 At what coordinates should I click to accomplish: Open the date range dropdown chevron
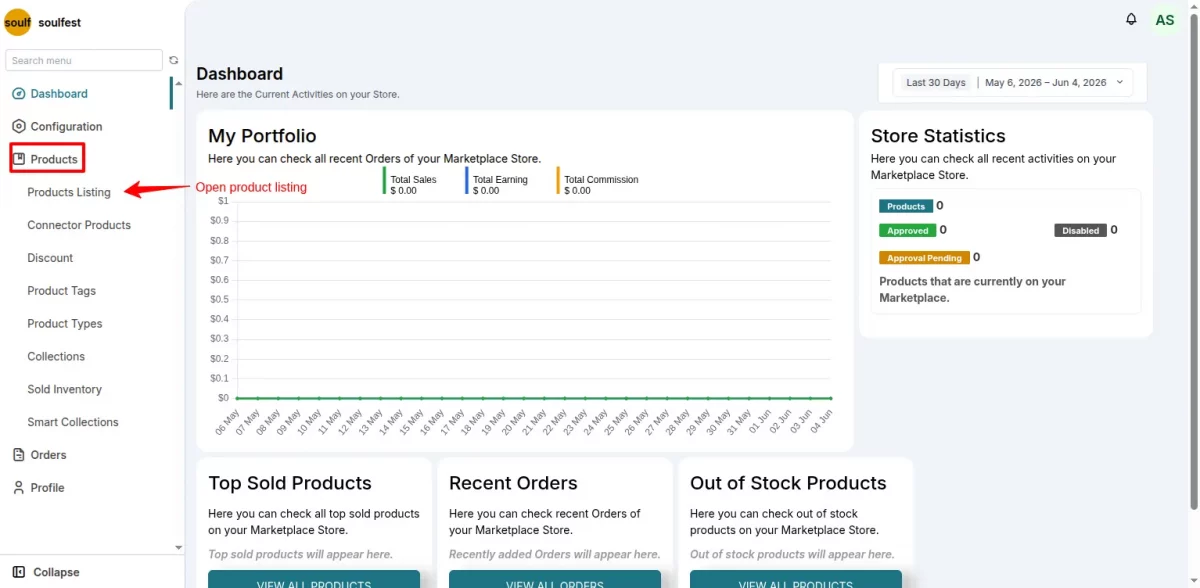[1119, 82]
